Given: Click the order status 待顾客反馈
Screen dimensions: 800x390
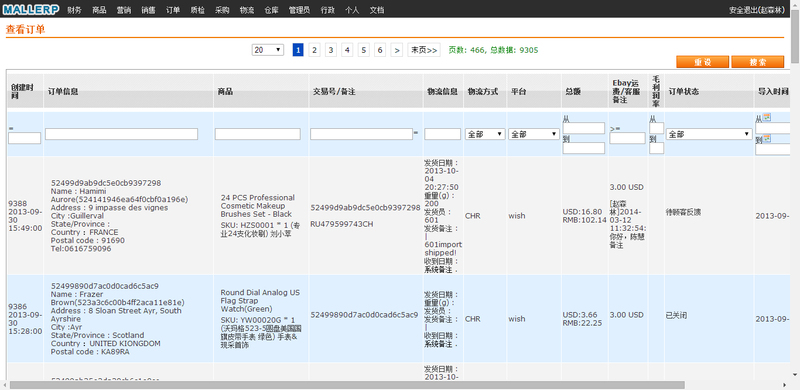Looking at the screenshot, I should pyautogui.click(x=684, y=211).
